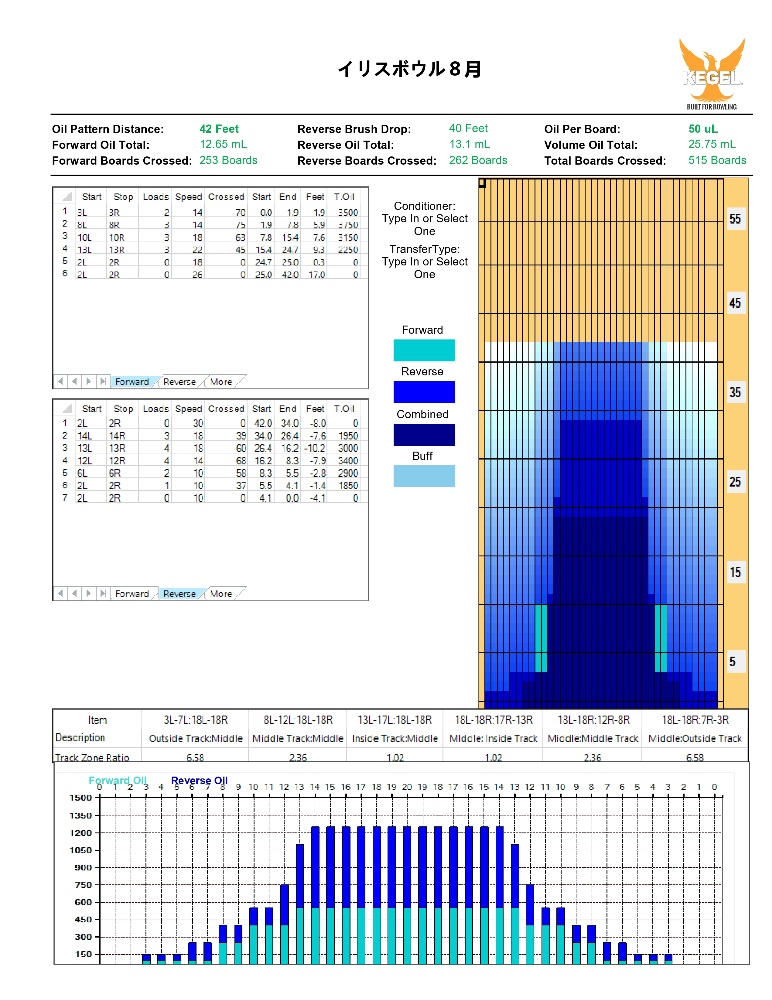Go to first sheet in forward table navigation
The image size is (772, 1000).
tap(60, 381)
